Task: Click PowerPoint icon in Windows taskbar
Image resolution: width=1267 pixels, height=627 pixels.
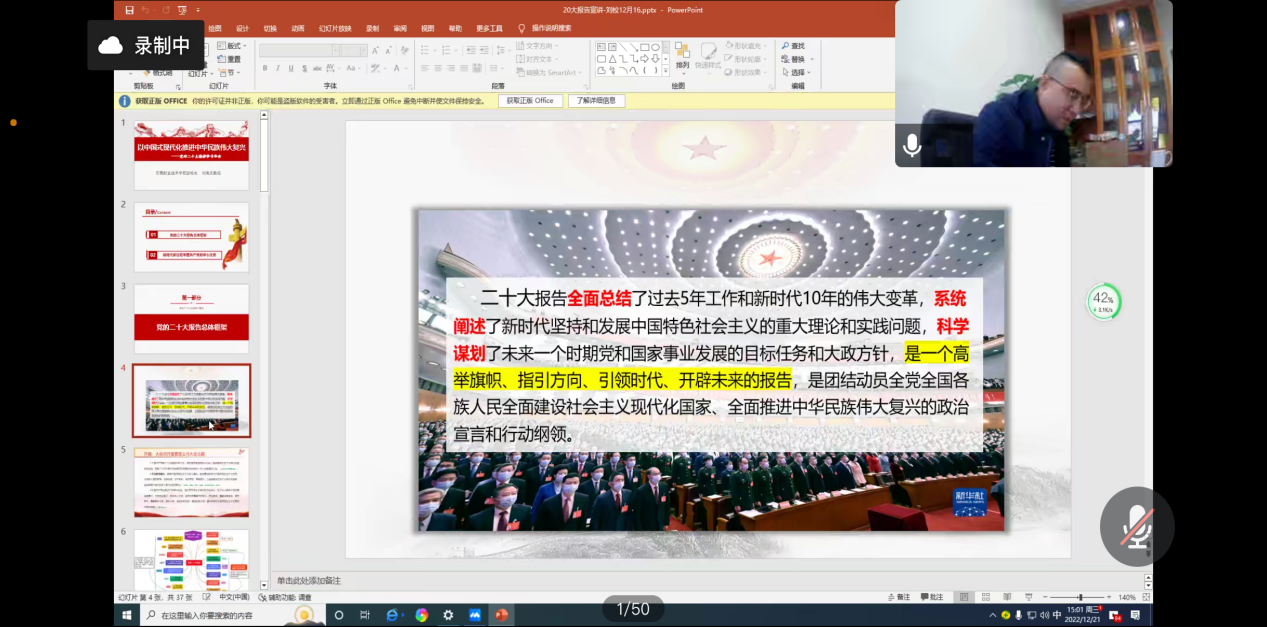Action: click(x=501, y=615)
